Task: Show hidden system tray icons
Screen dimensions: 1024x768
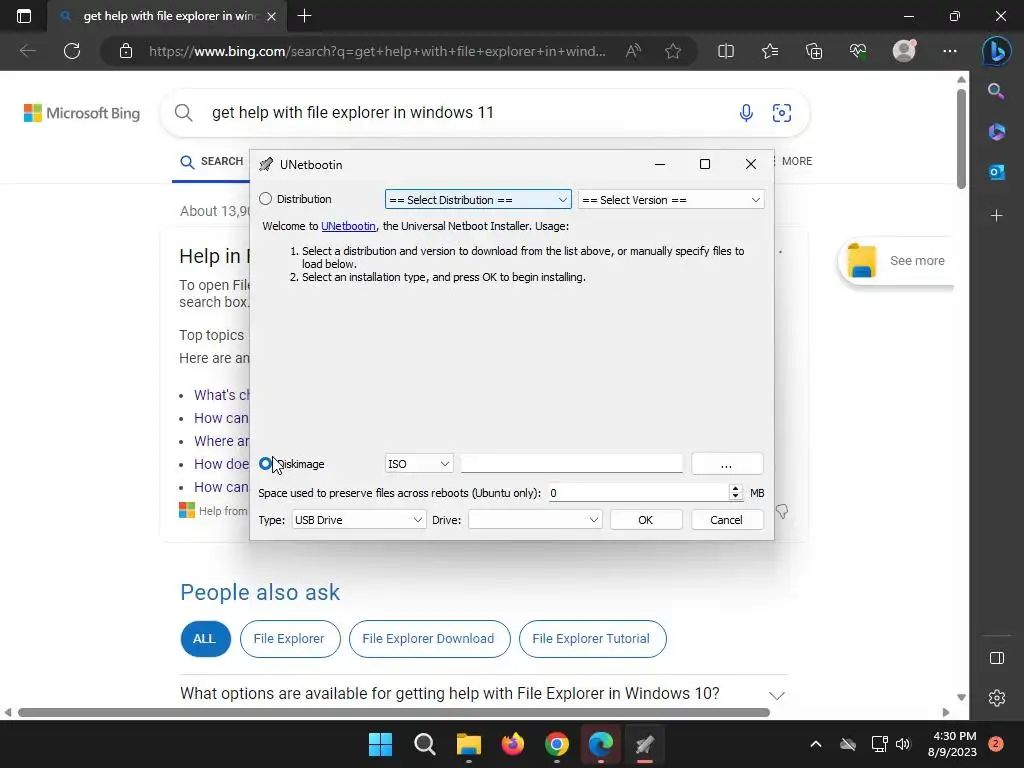Action: 816,744
